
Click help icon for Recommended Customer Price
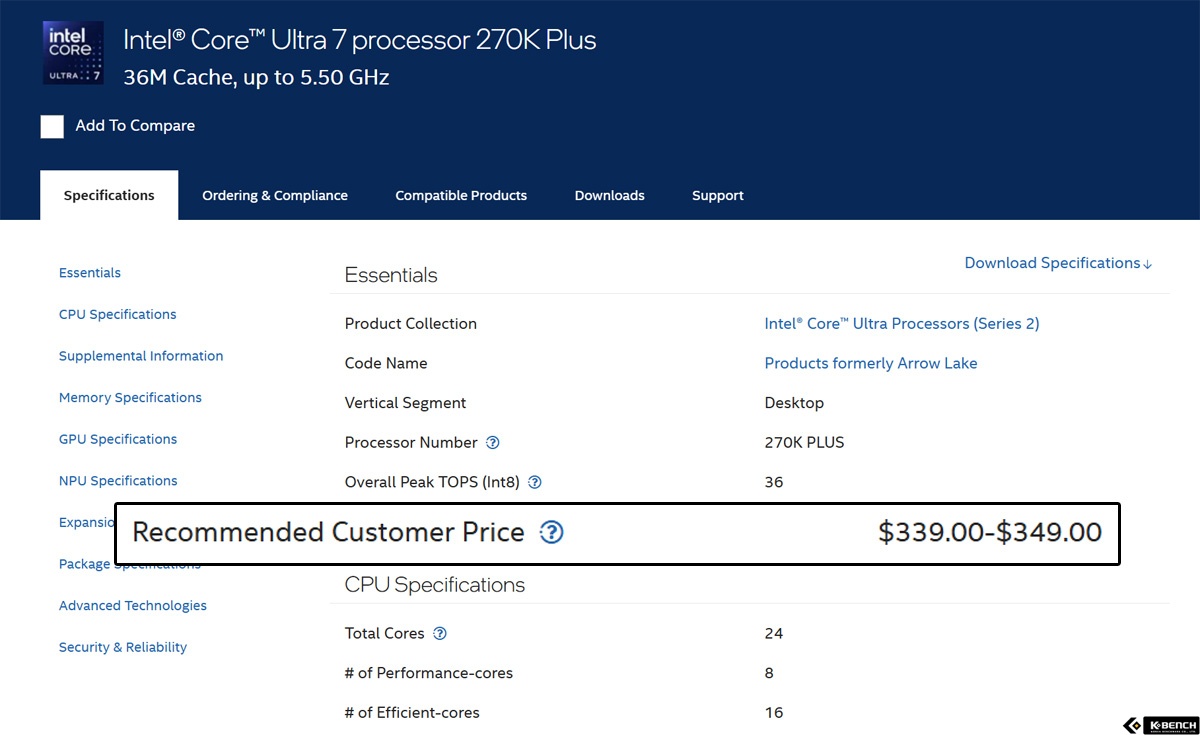pyautogui.click(x=551, y=533)
